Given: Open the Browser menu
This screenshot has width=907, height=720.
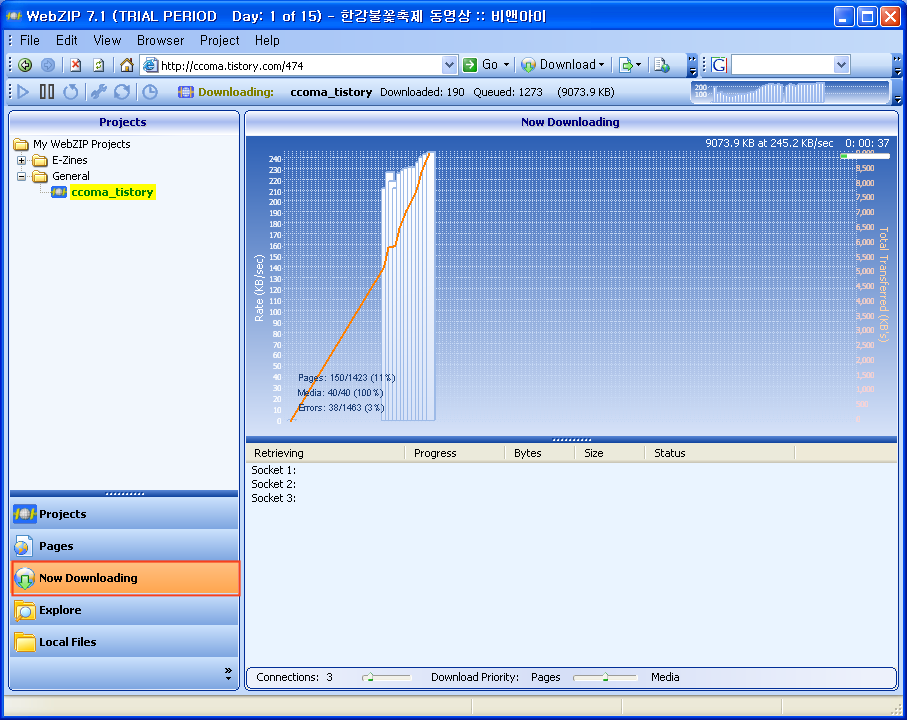Looking at the screenshot, I should (160, 40).
